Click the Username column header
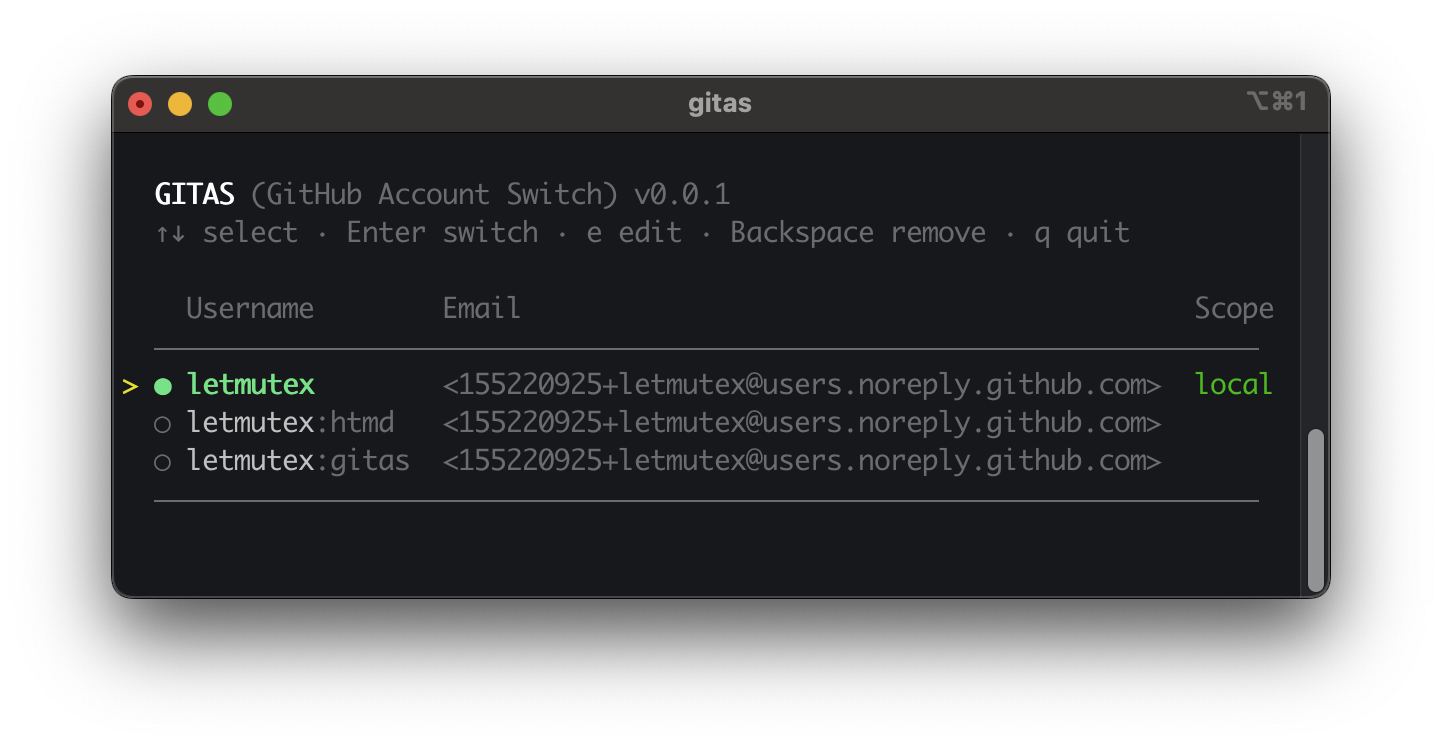The height and width of the screenshot is (746, 1442). coord(250,308)
